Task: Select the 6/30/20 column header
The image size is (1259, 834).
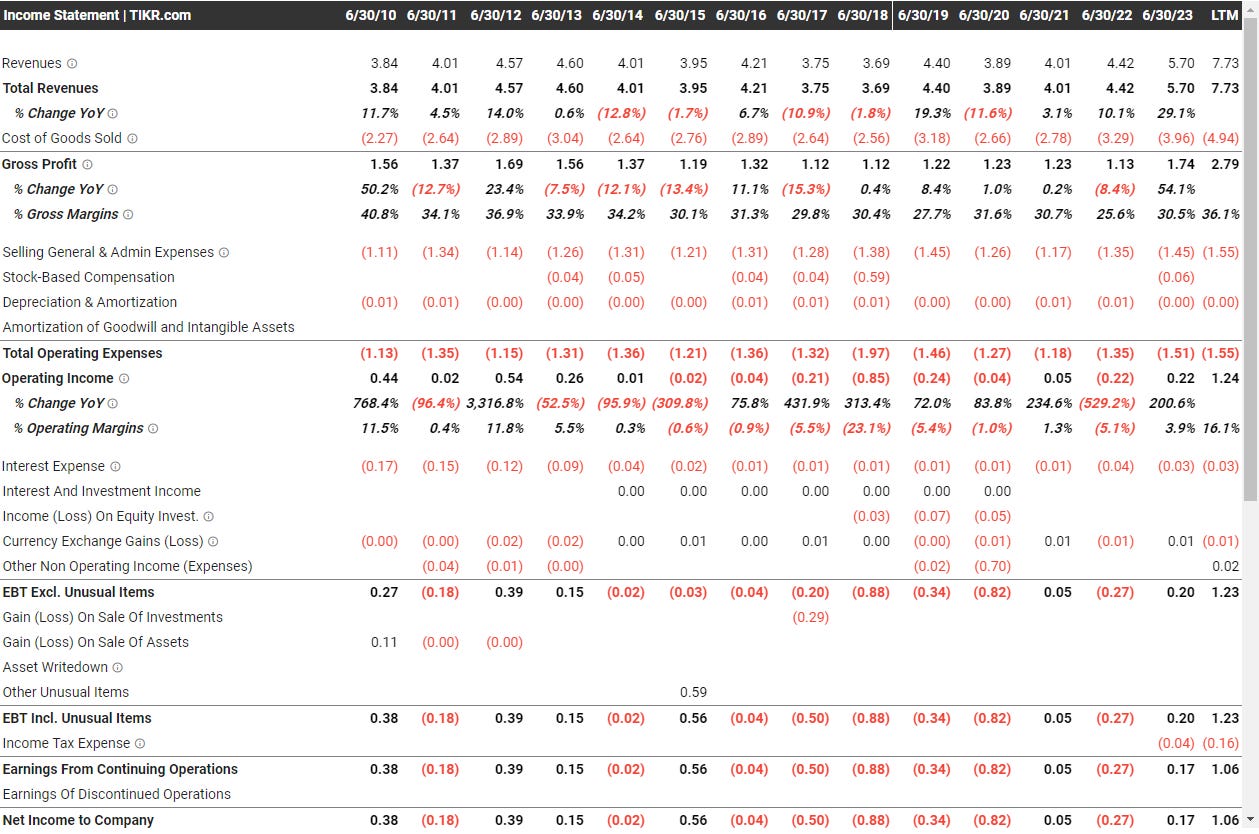Action: point(984,15)
